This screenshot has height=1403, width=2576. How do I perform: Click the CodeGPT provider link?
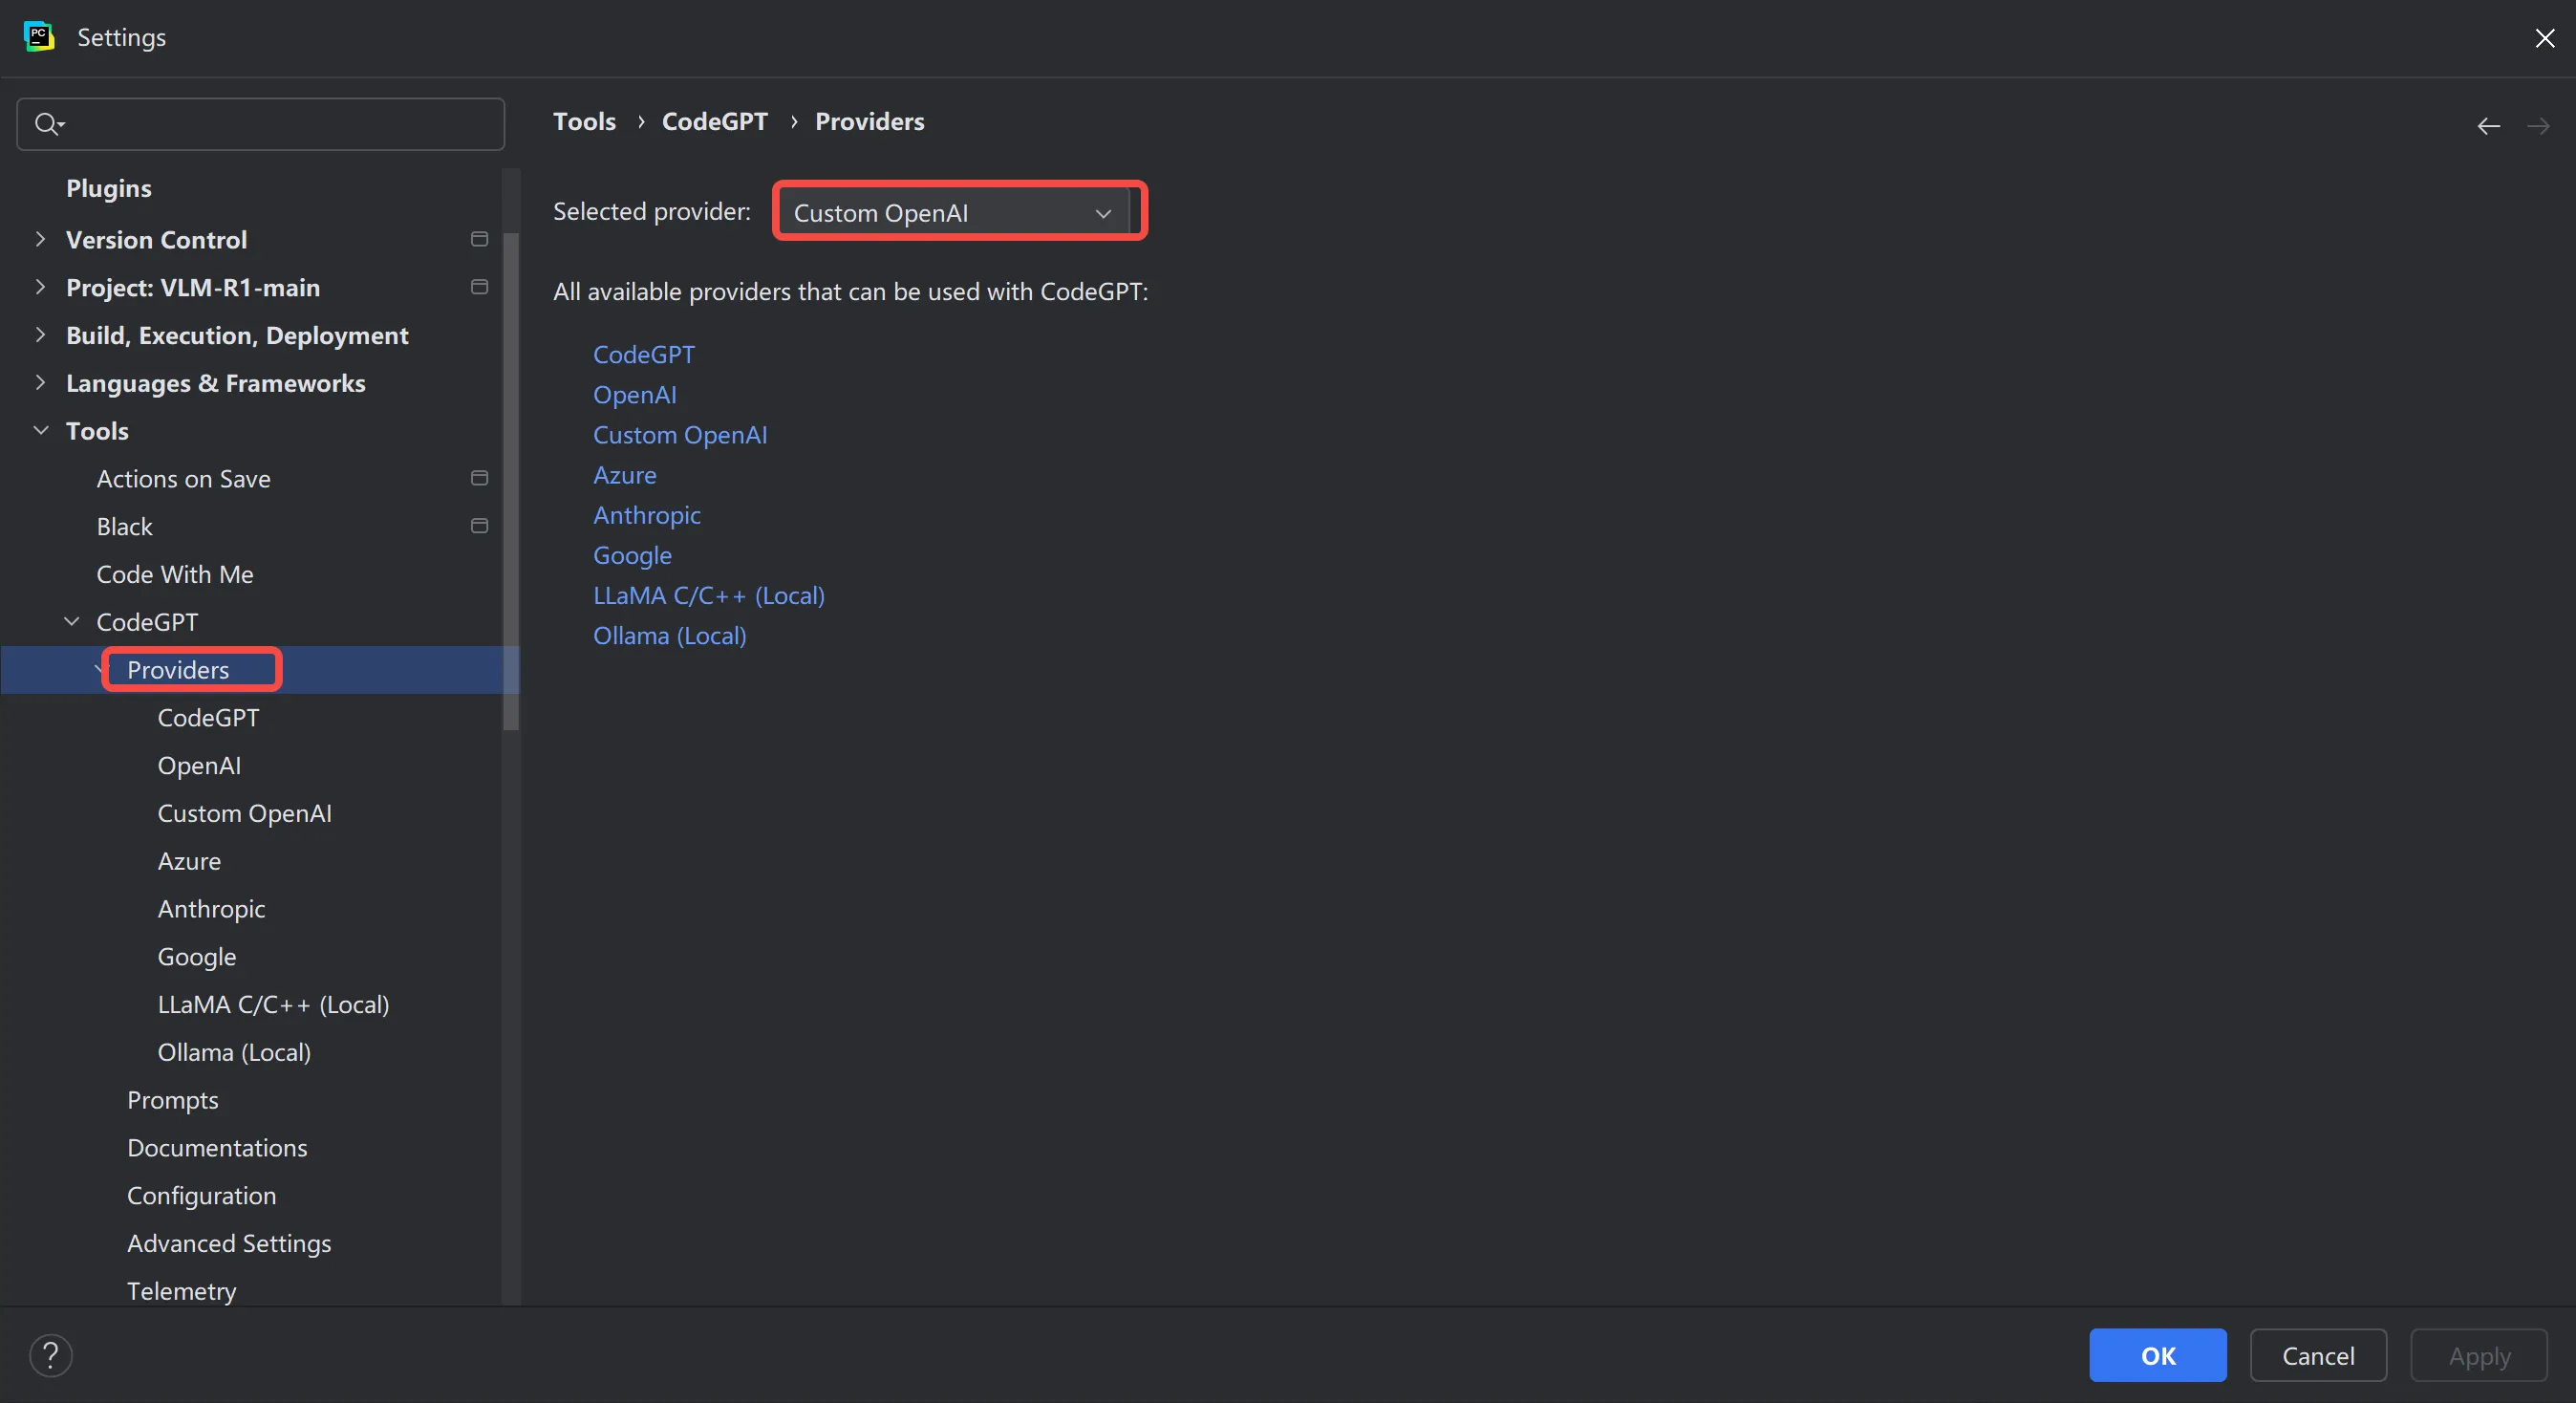click(x=643, y=355)
